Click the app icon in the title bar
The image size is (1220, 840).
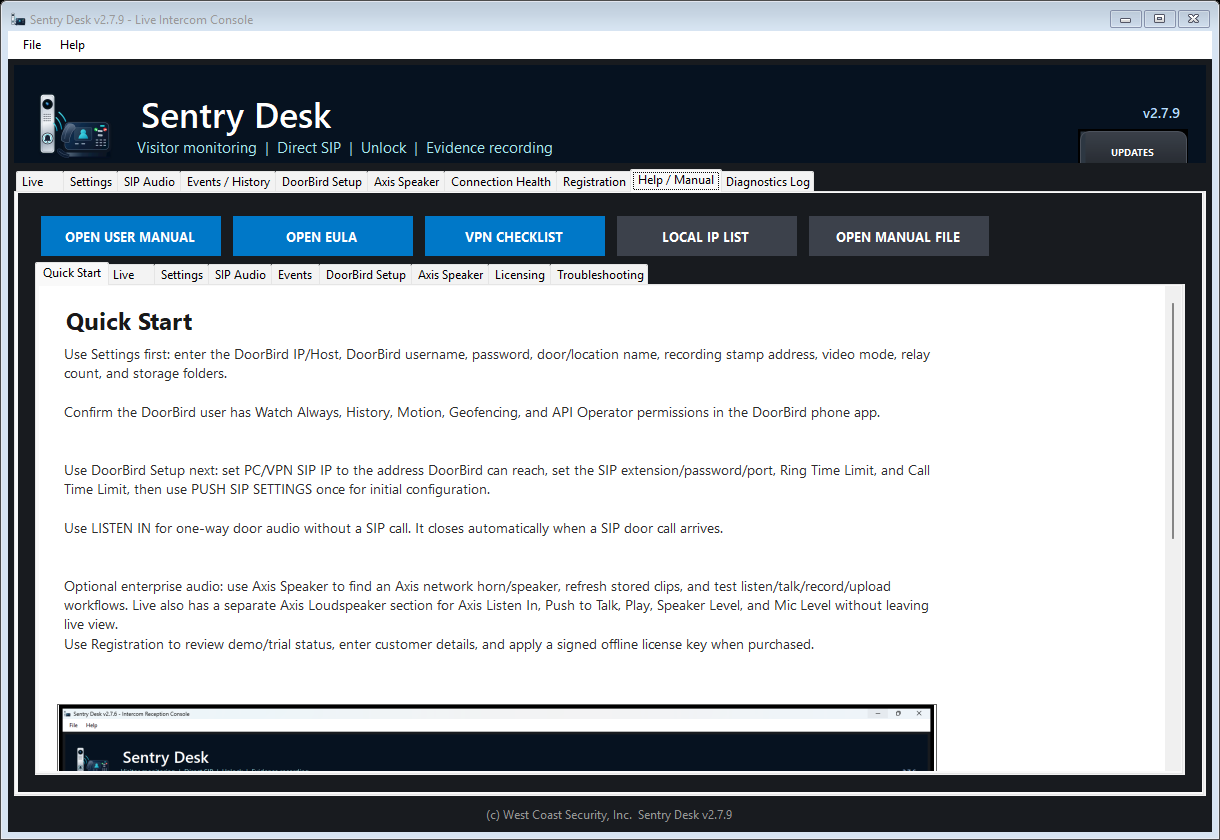[18, 19]
